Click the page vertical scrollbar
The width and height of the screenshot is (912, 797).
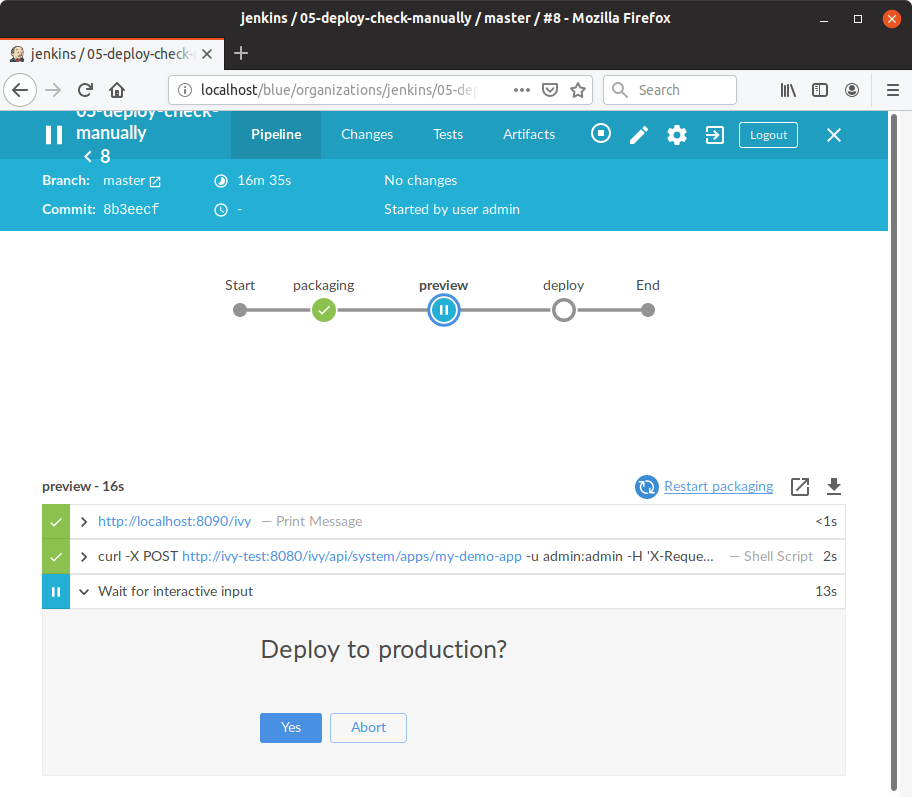click(x=895, y=451)
